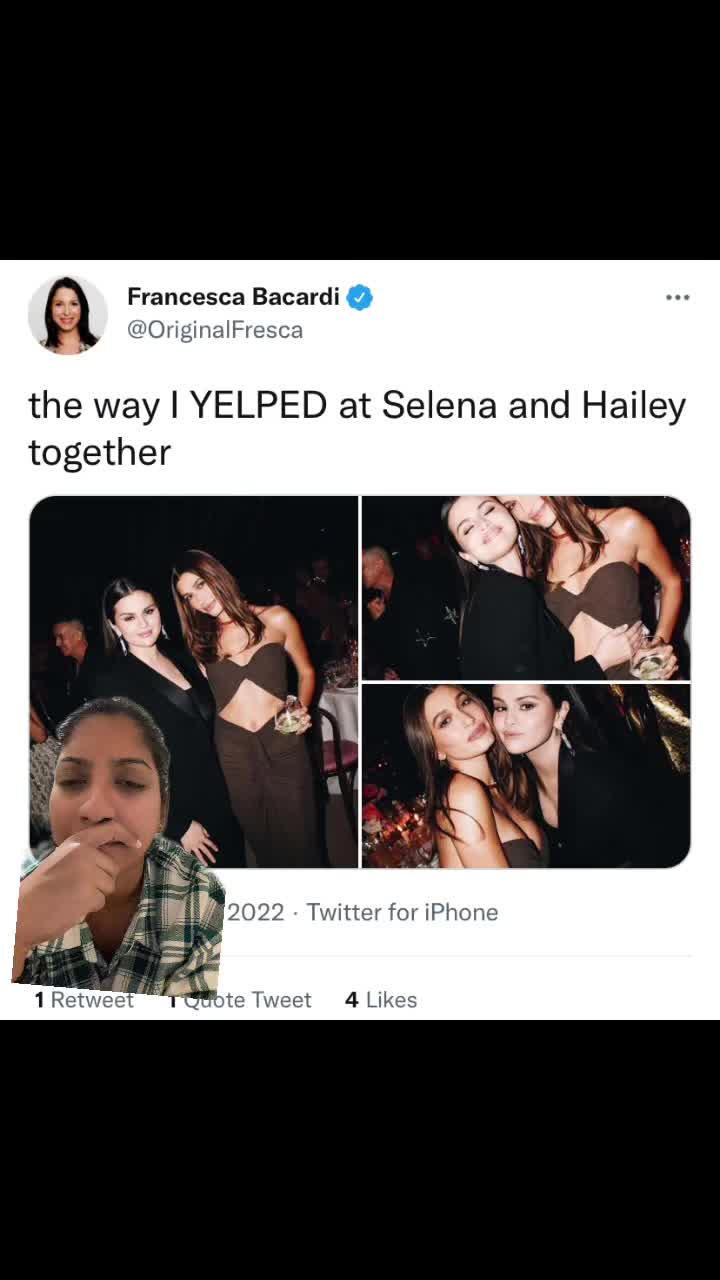Screen dimensions: 720x1280
Task: Tap the black area above the tweet
Action: 360,130
